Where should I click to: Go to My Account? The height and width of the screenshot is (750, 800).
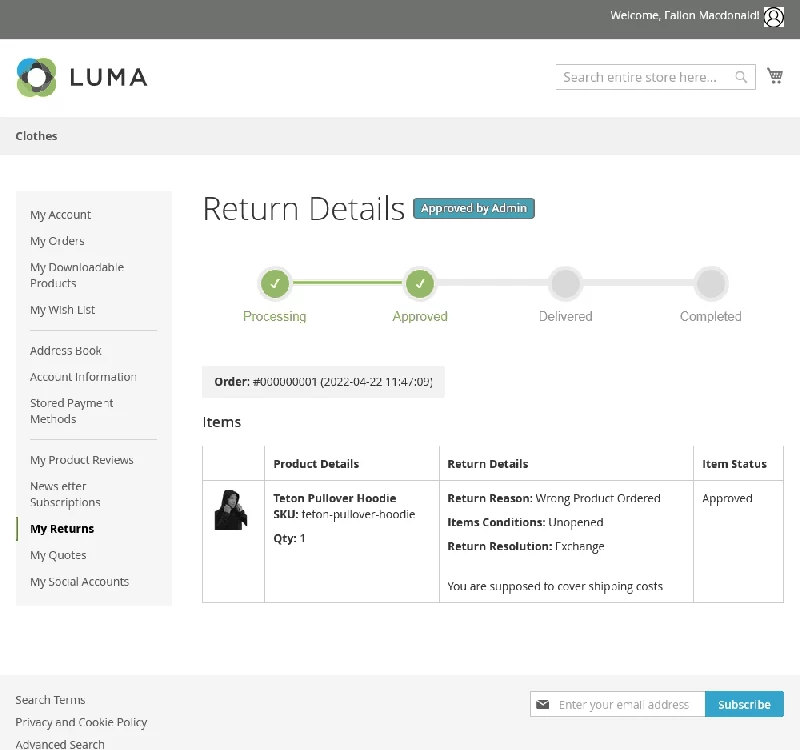[x=60, y=215]
